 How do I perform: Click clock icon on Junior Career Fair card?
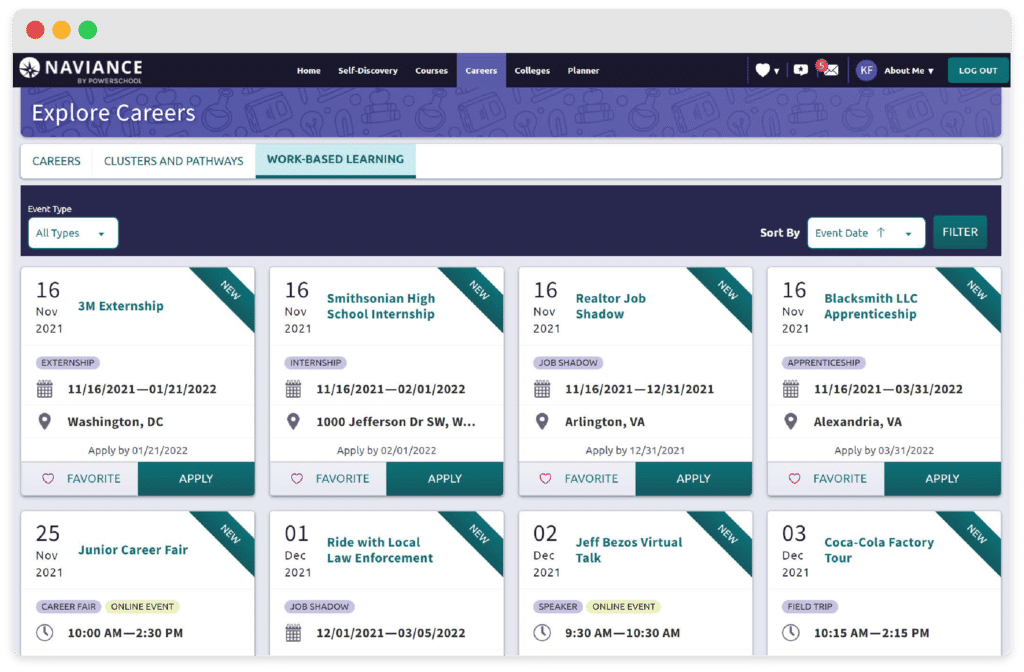pyautogui.click(x=44, y=633)
